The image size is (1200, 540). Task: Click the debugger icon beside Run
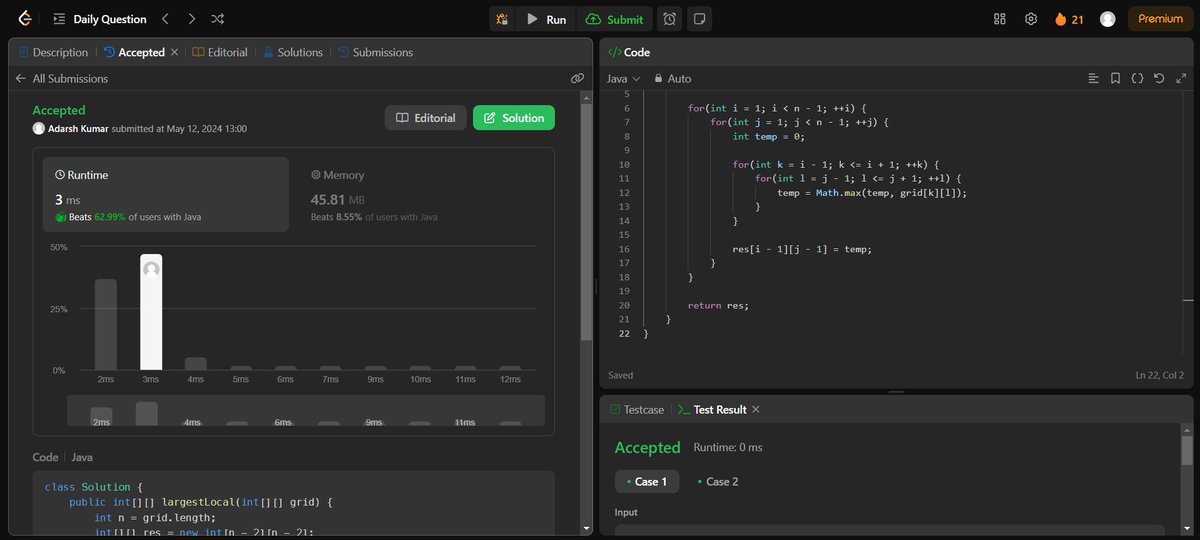[503, 19]
